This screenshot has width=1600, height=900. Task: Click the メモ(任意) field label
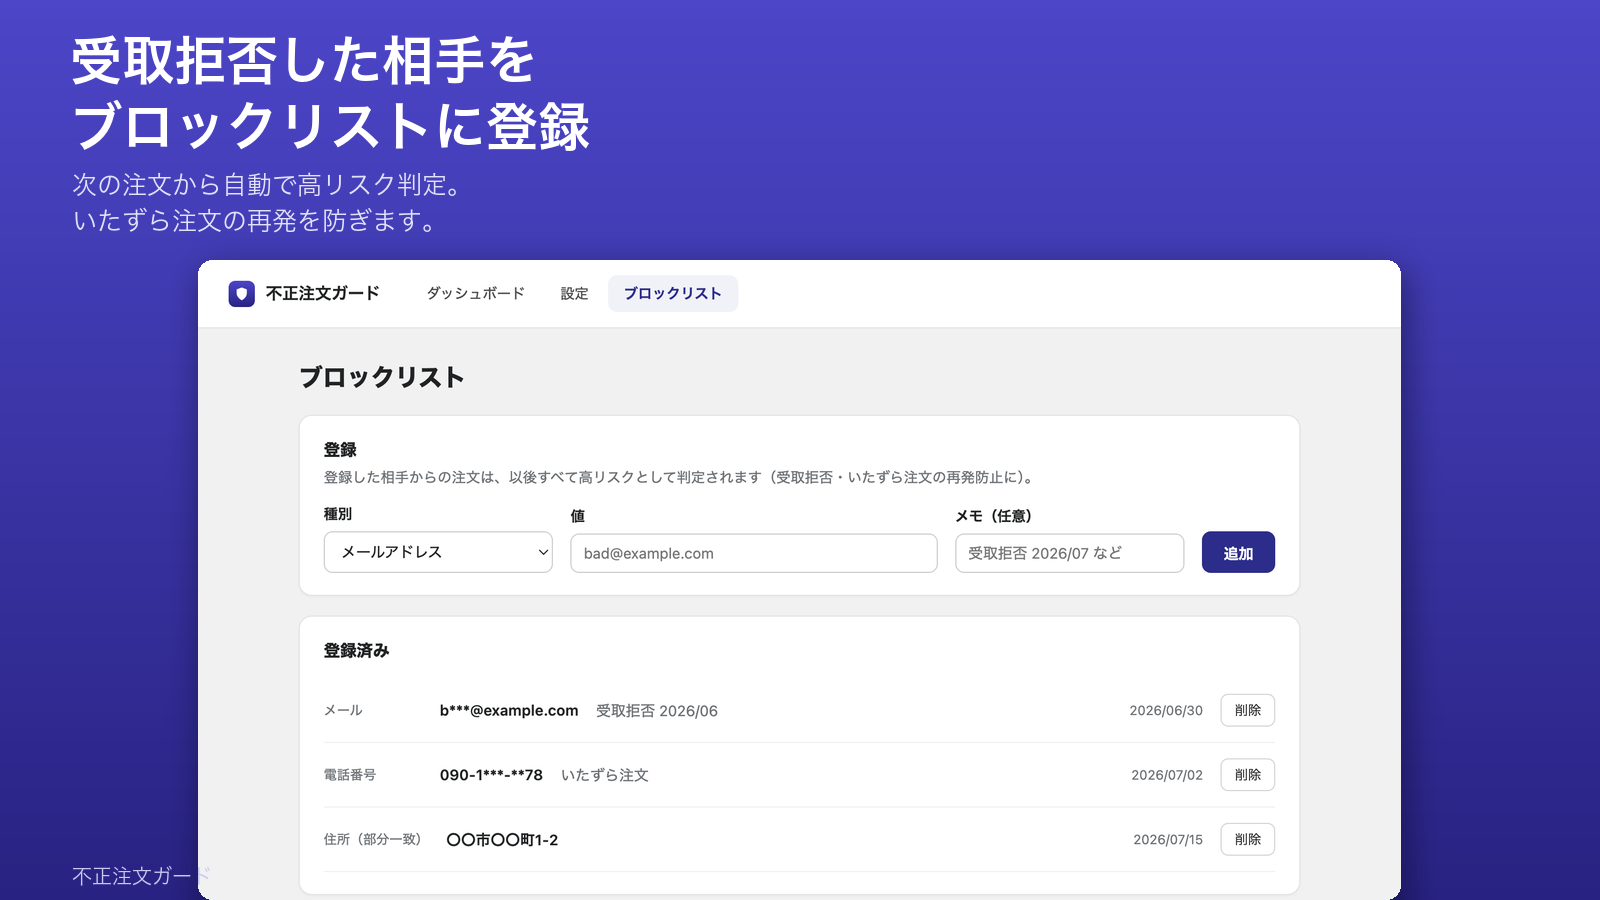994,516
